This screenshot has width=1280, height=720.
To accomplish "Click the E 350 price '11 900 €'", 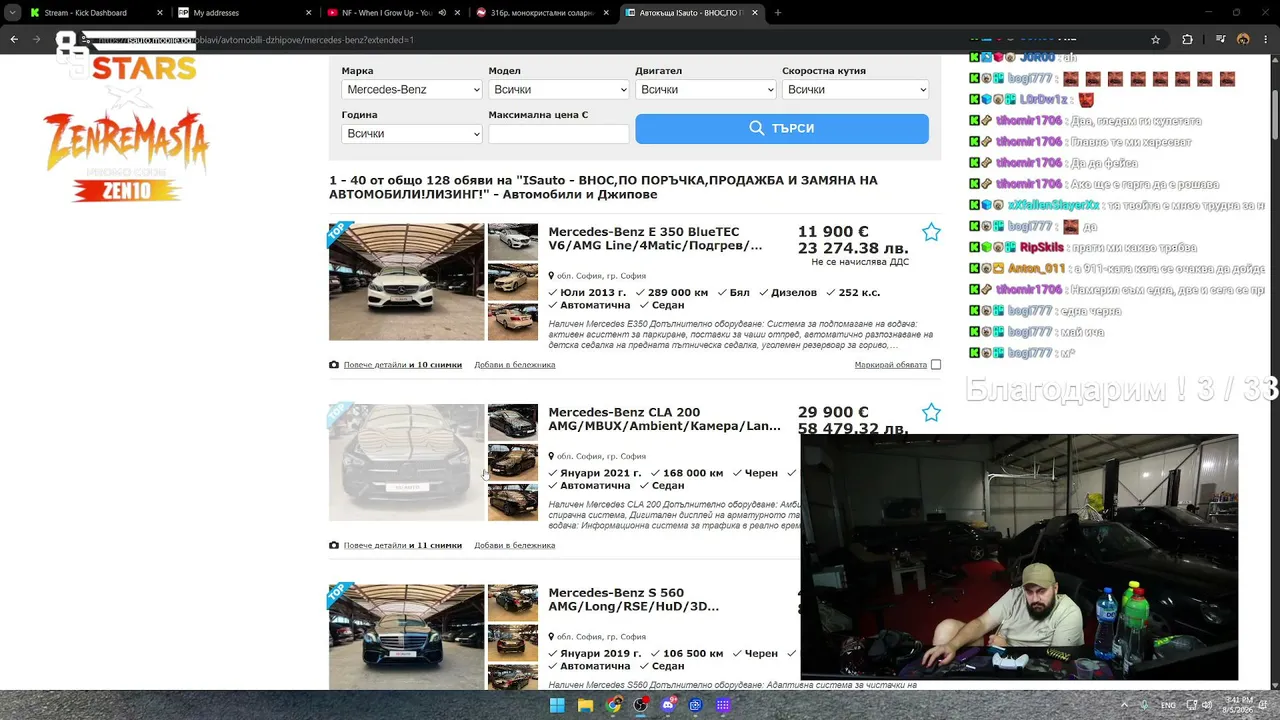I will [x=833, y=232].
